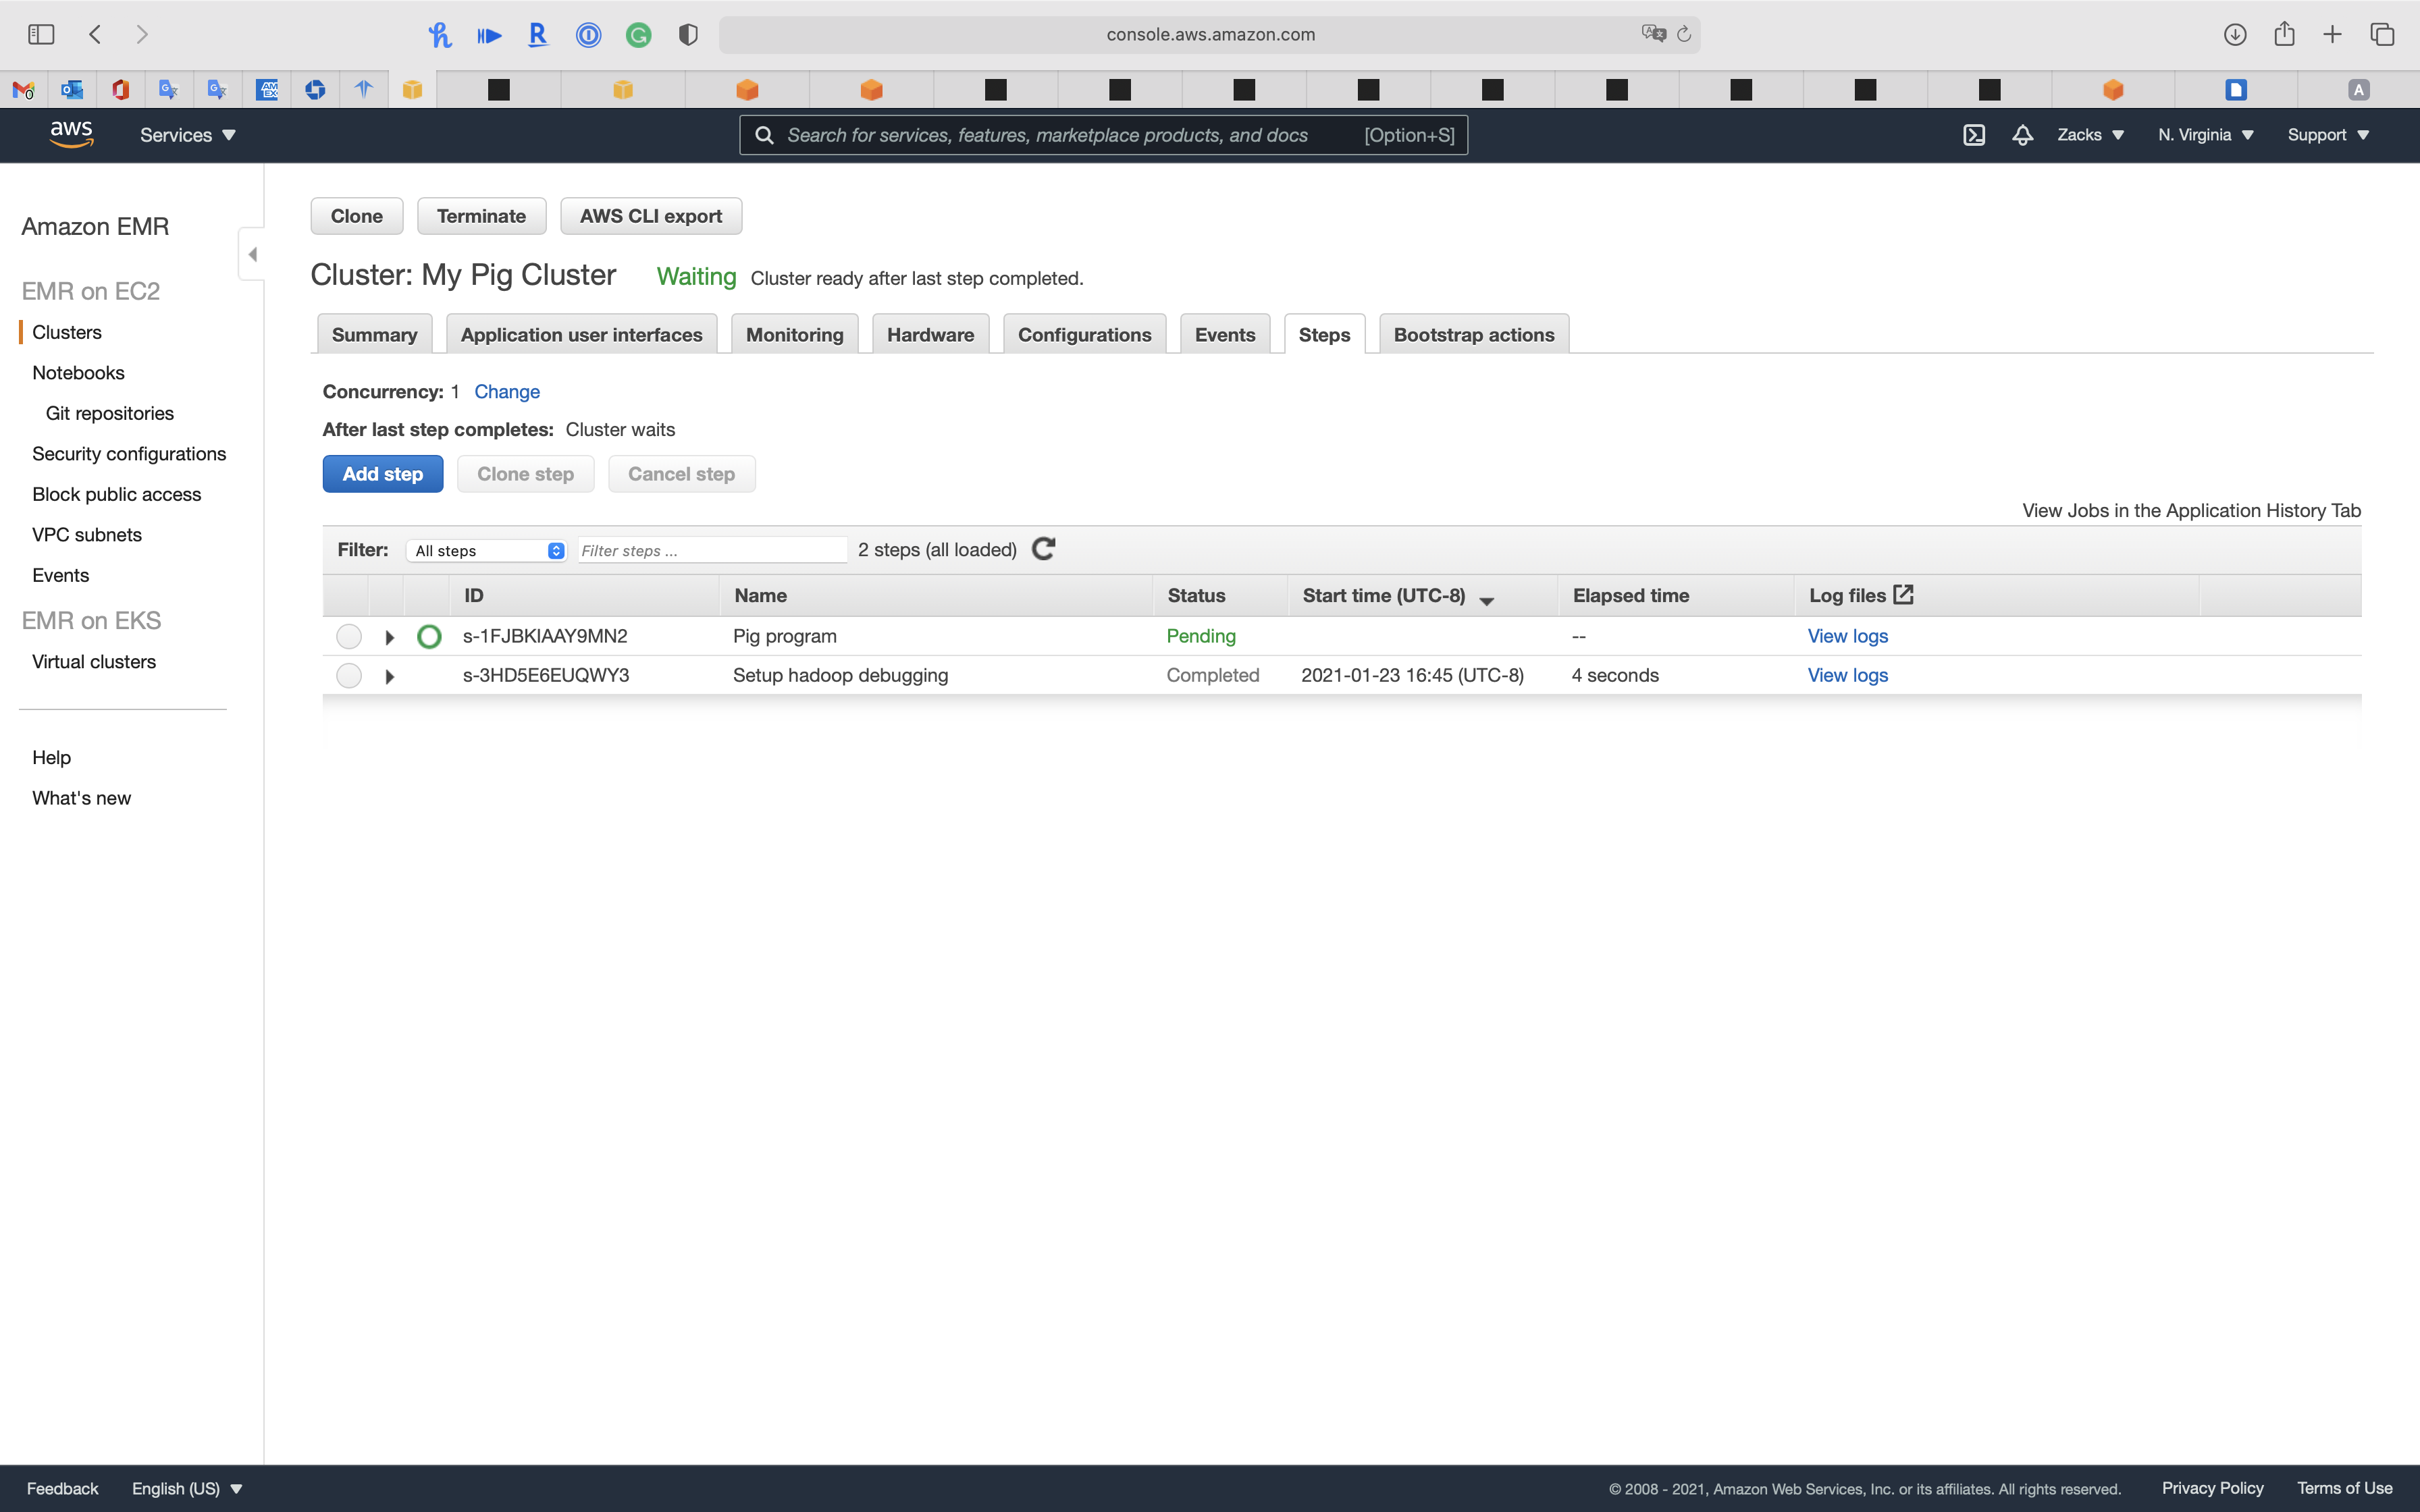Switch to the Bootstrap actions tab
Viewport: 2420px width, 1512px height.
(1473, 335)
